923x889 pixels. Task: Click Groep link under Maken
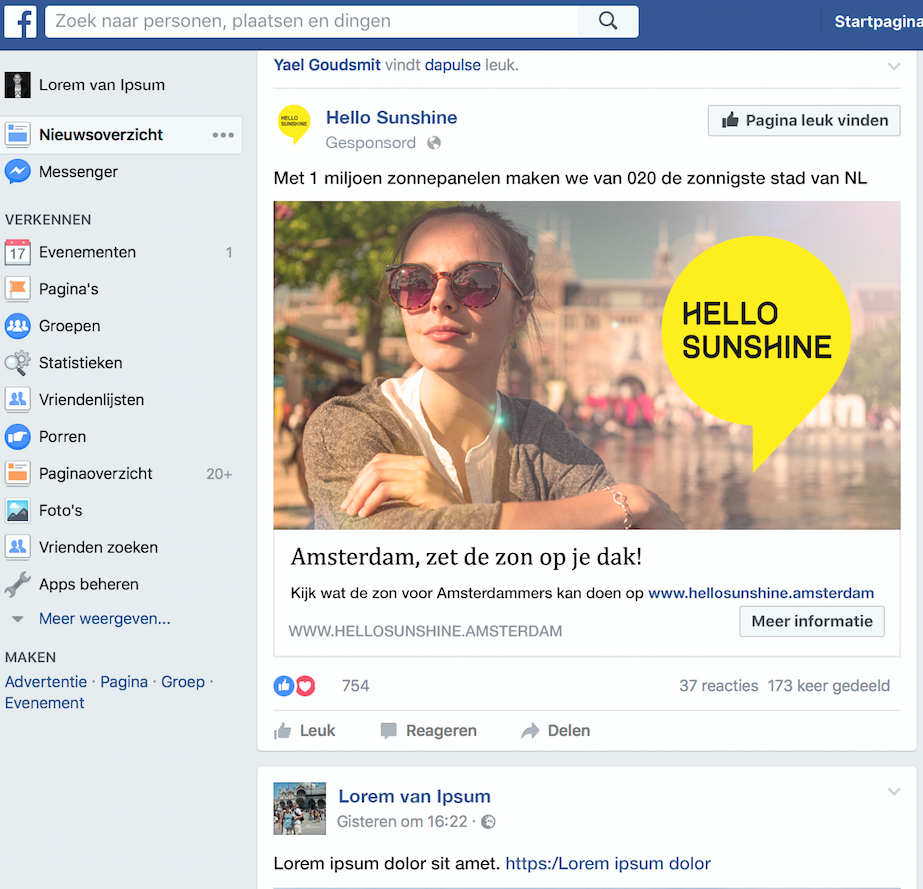[x=183, y=682]
